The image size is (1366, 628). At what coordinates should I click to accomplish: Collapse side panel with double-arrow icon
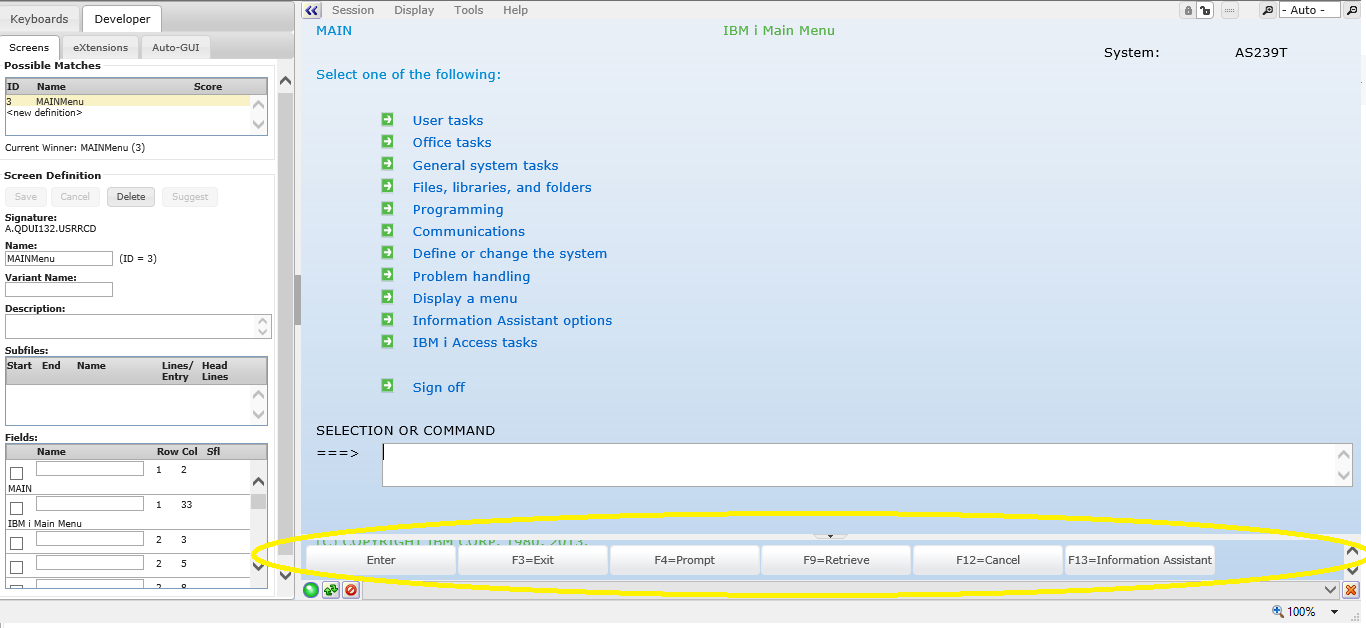tap(311, 10)
